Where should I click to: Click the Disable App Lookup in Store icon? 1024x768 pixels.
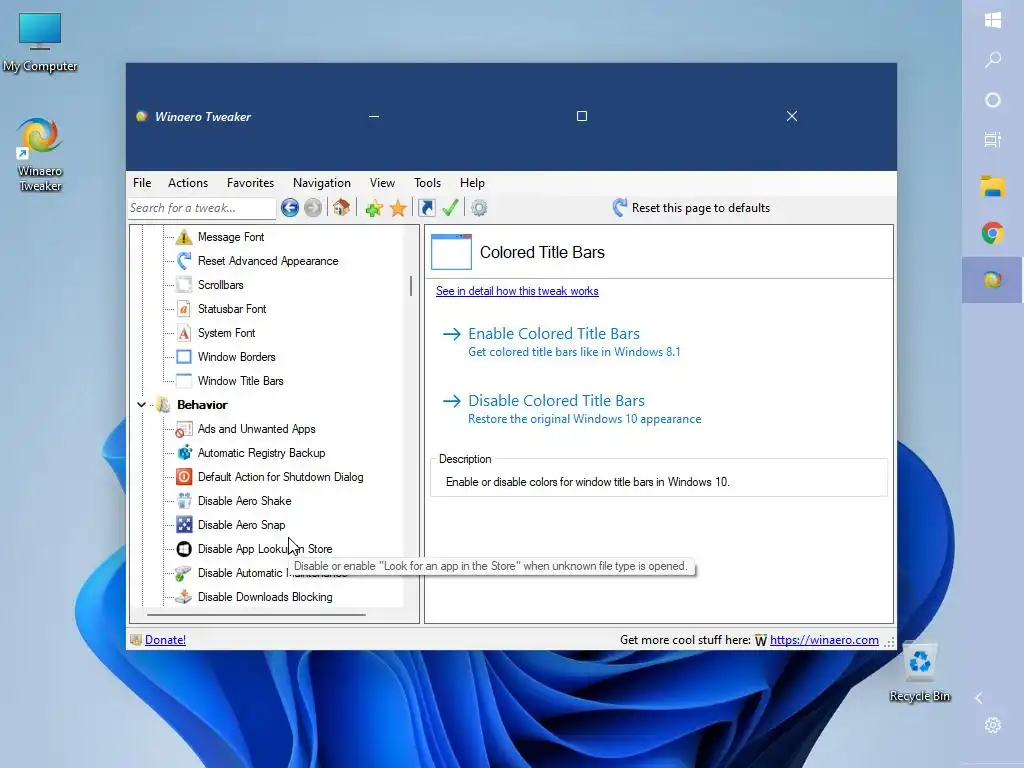[x=184, y=549]
